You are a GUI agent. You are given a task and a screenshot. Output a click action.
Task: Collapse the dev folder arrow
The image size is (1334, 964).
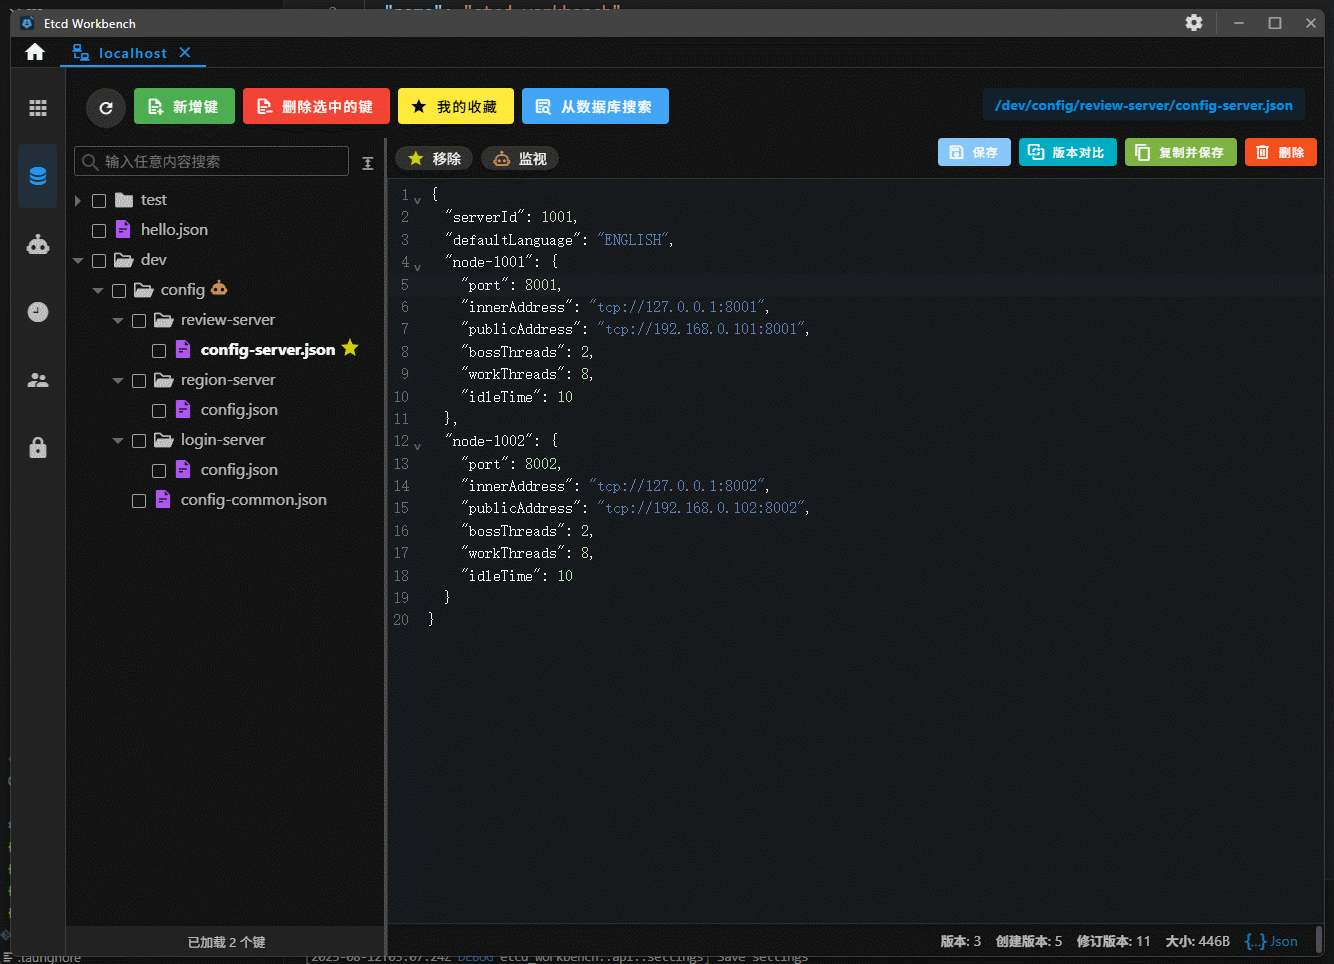tap(78, 261)
